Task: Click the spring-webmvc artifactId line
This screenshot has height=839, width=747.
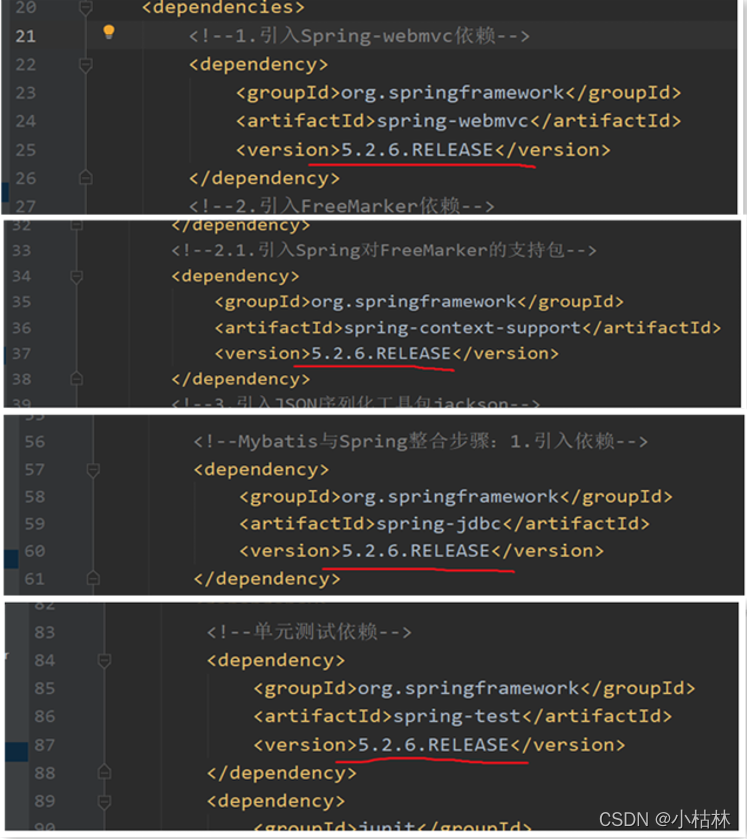Action: pyautogui.click(x=459, y=121)
